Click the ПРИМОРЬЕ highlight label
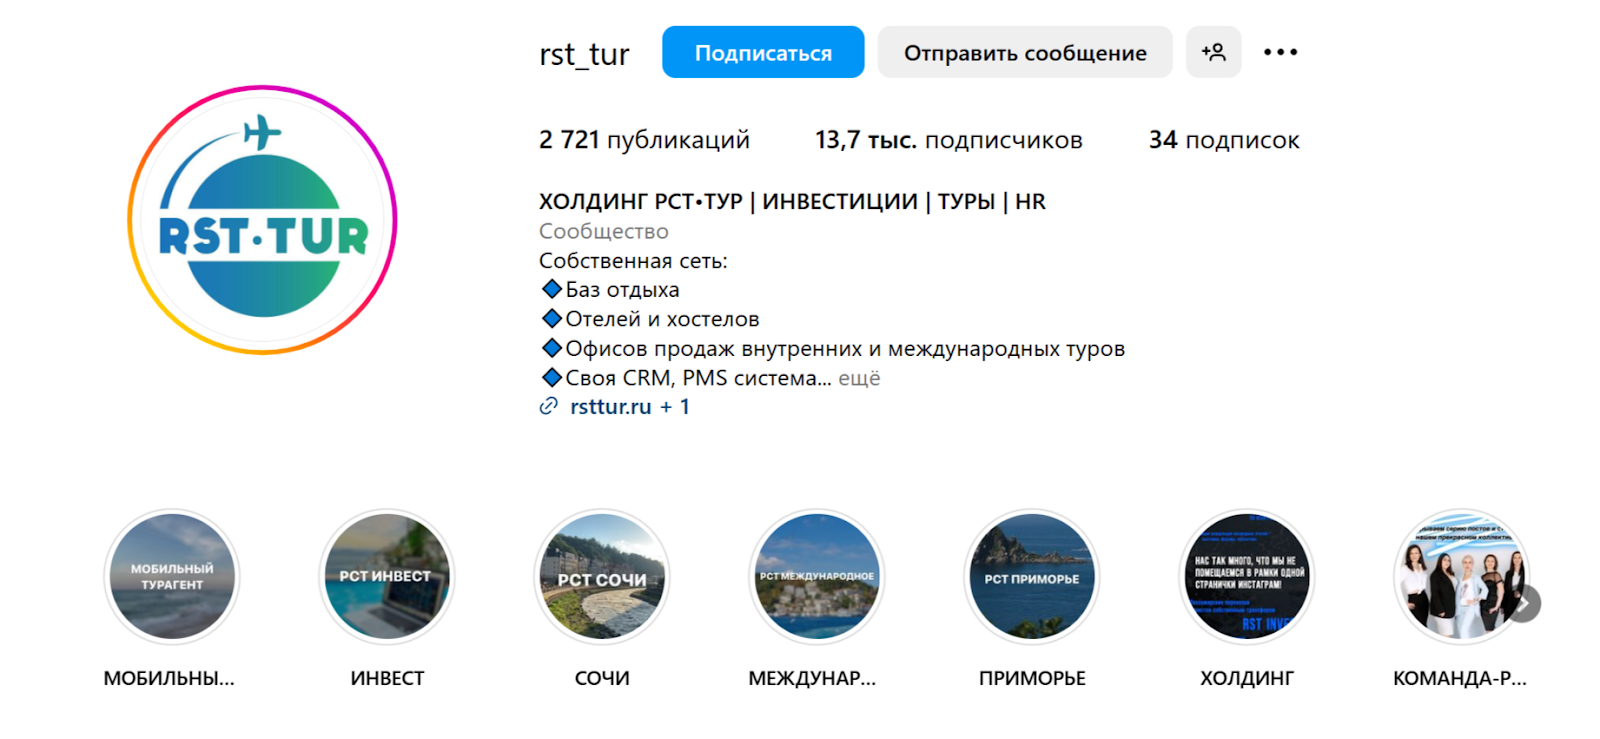Screen dimensions: 1600x739 pos(1032,678)
